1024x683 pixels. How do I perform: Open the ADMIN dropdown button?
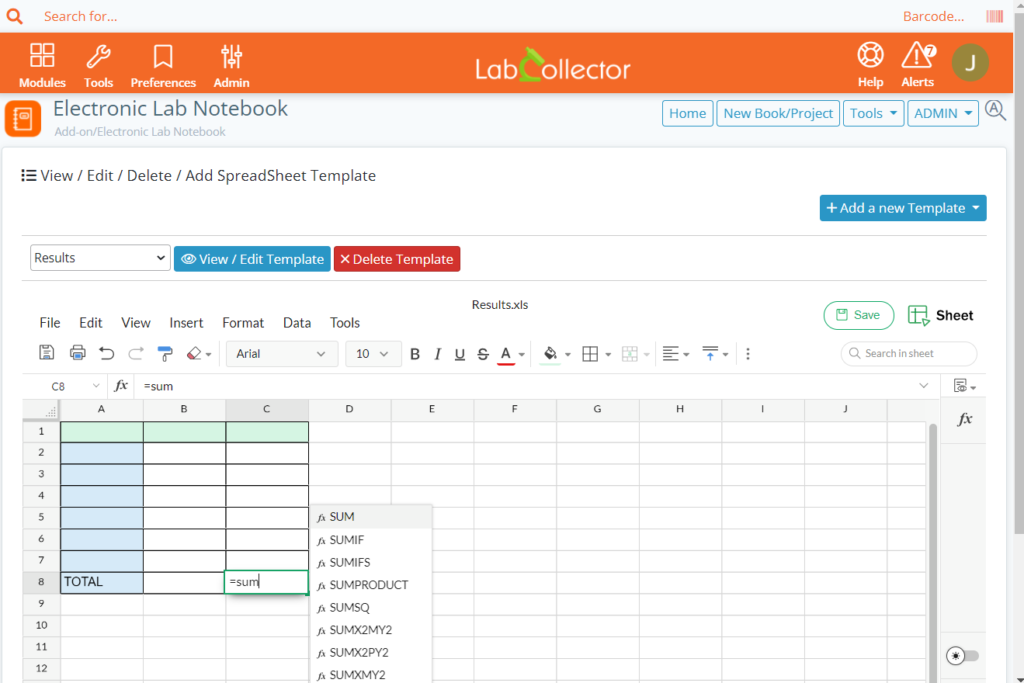(x=942, y=114)
